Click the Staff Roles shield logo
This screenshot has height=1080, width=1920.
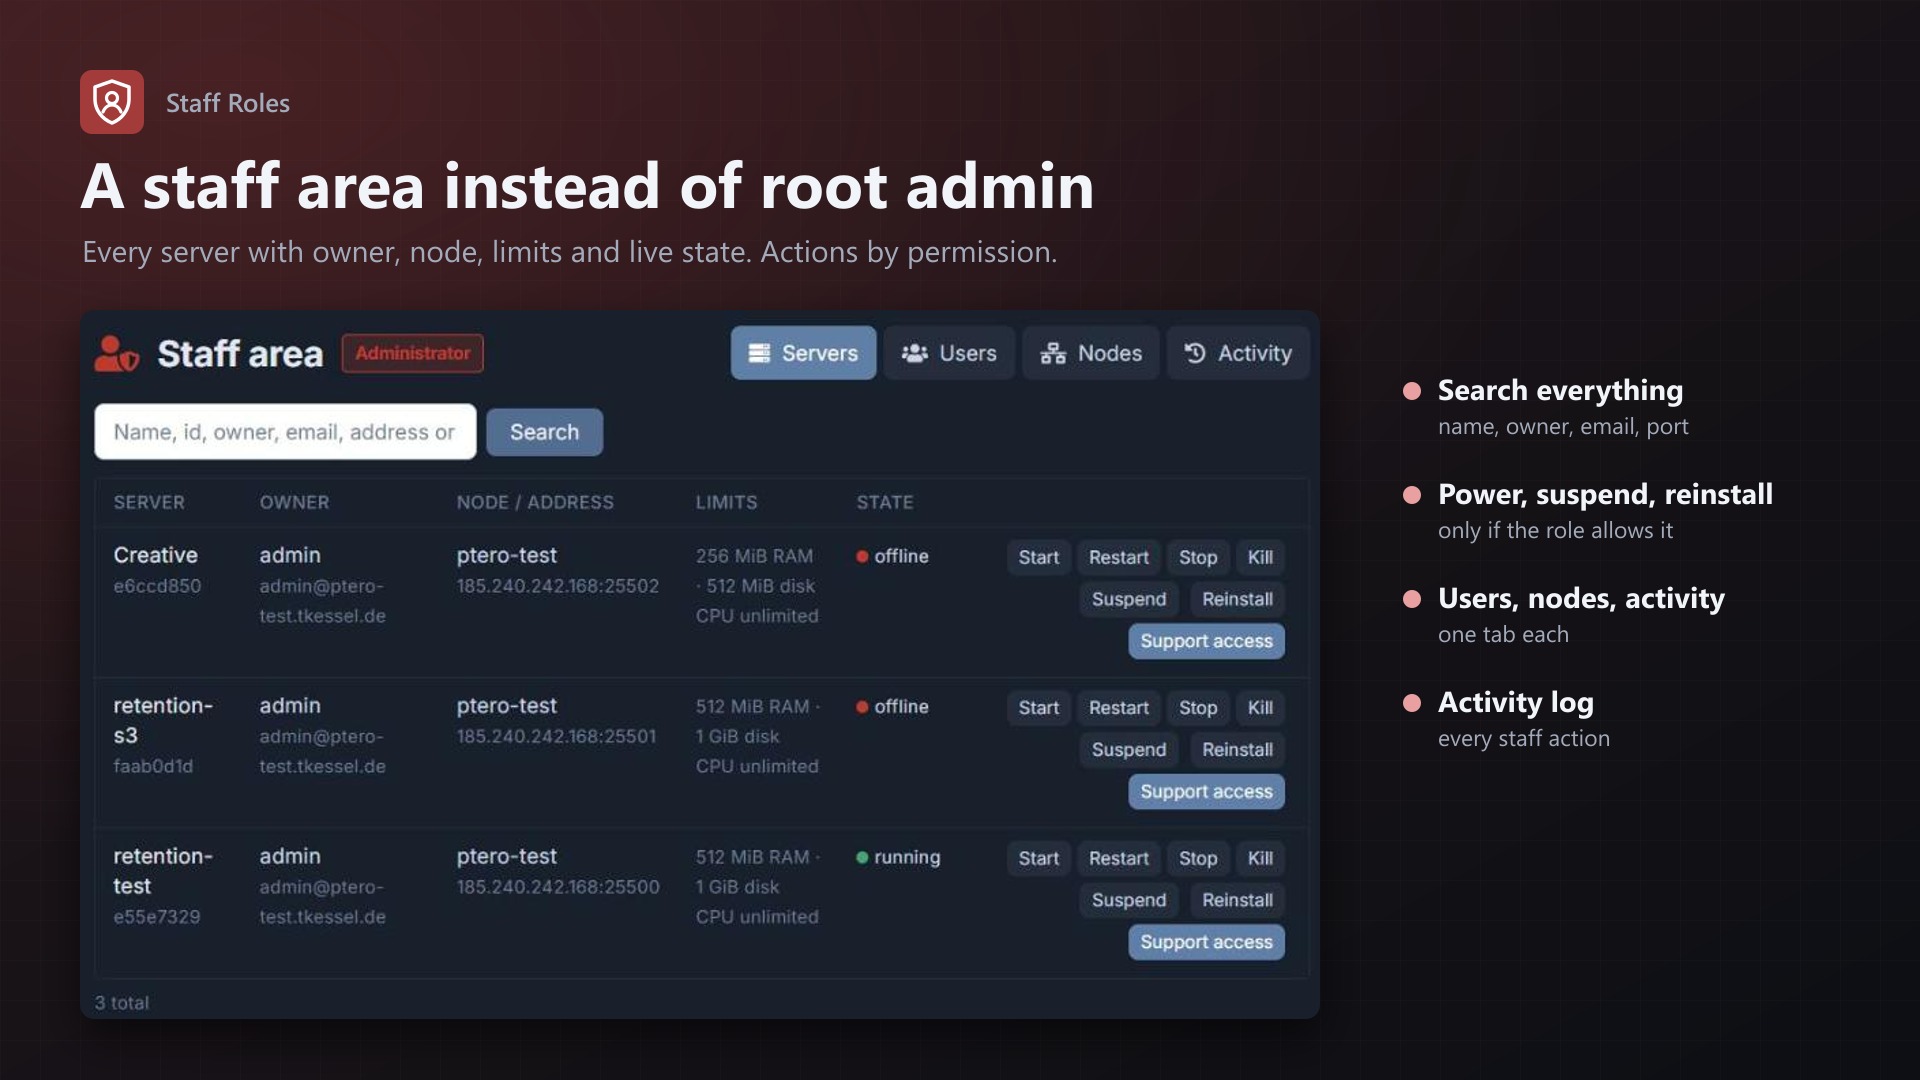click(x=112, y=102)
